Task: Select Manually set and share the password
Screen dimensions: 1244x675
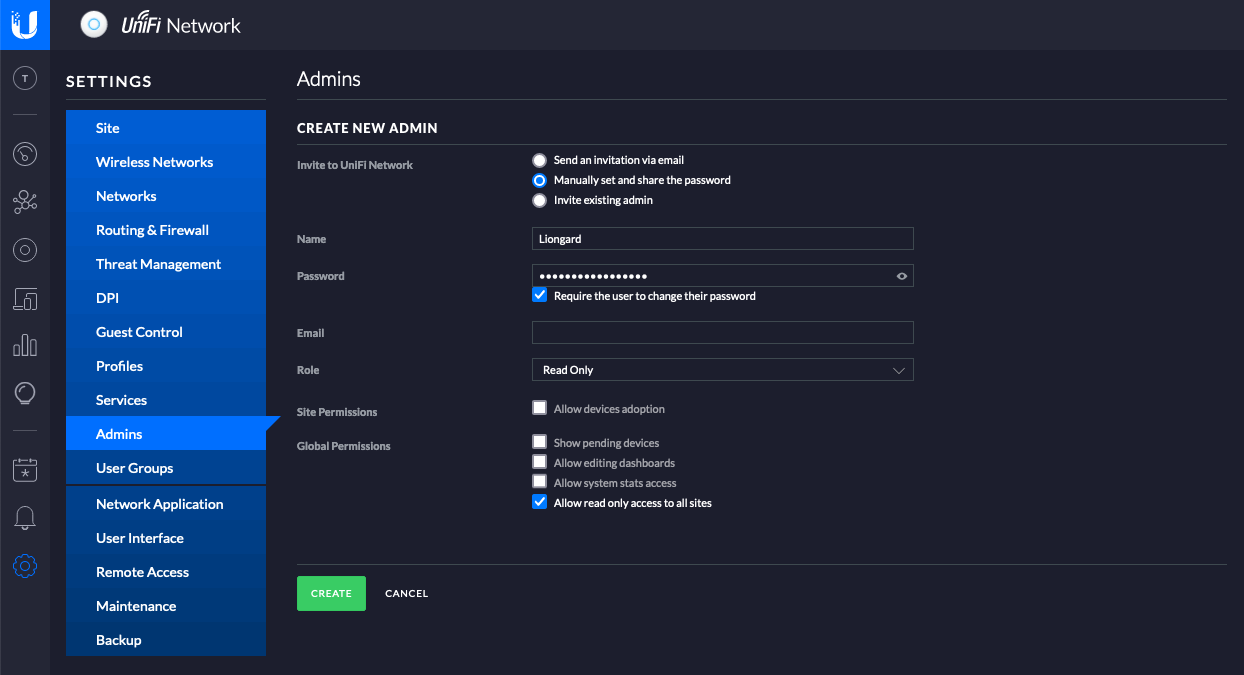Action: click(x=540, y=180)
